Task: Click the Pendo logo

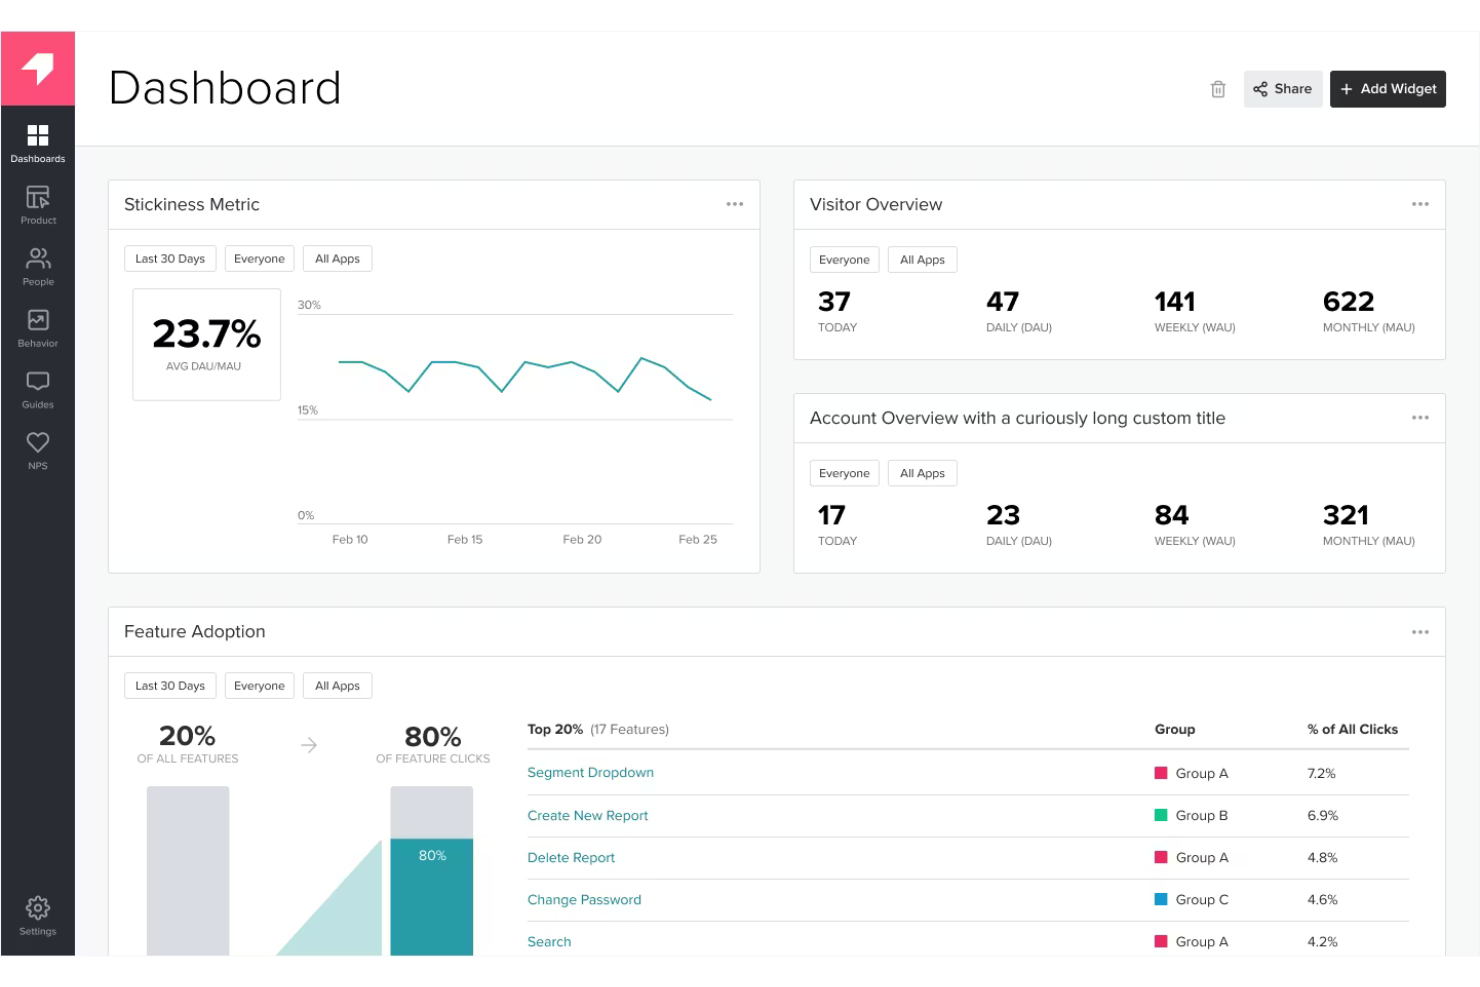Action: tap(37, 69)
